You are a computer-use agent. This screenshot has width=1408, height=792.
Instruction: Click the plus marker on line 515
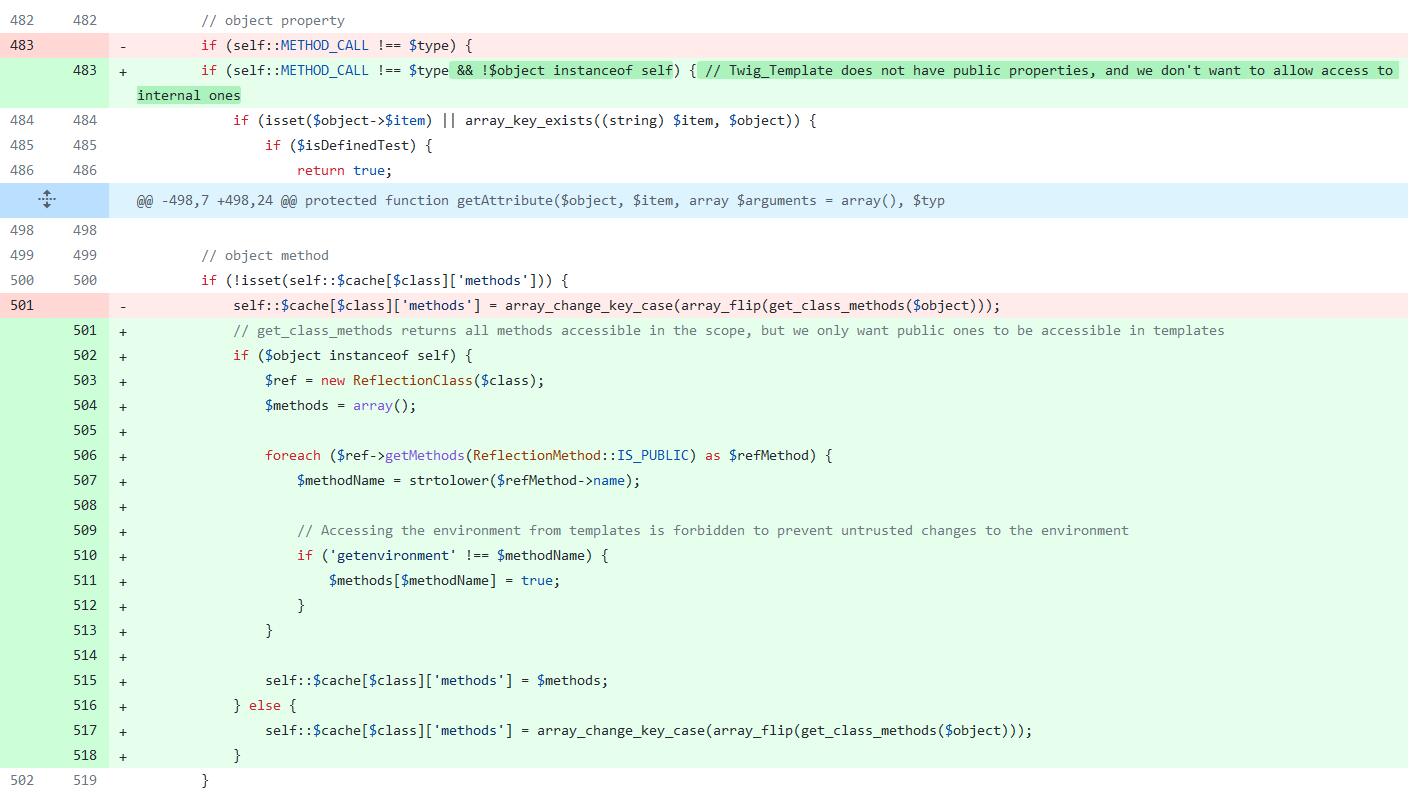(x=123, y=680)
